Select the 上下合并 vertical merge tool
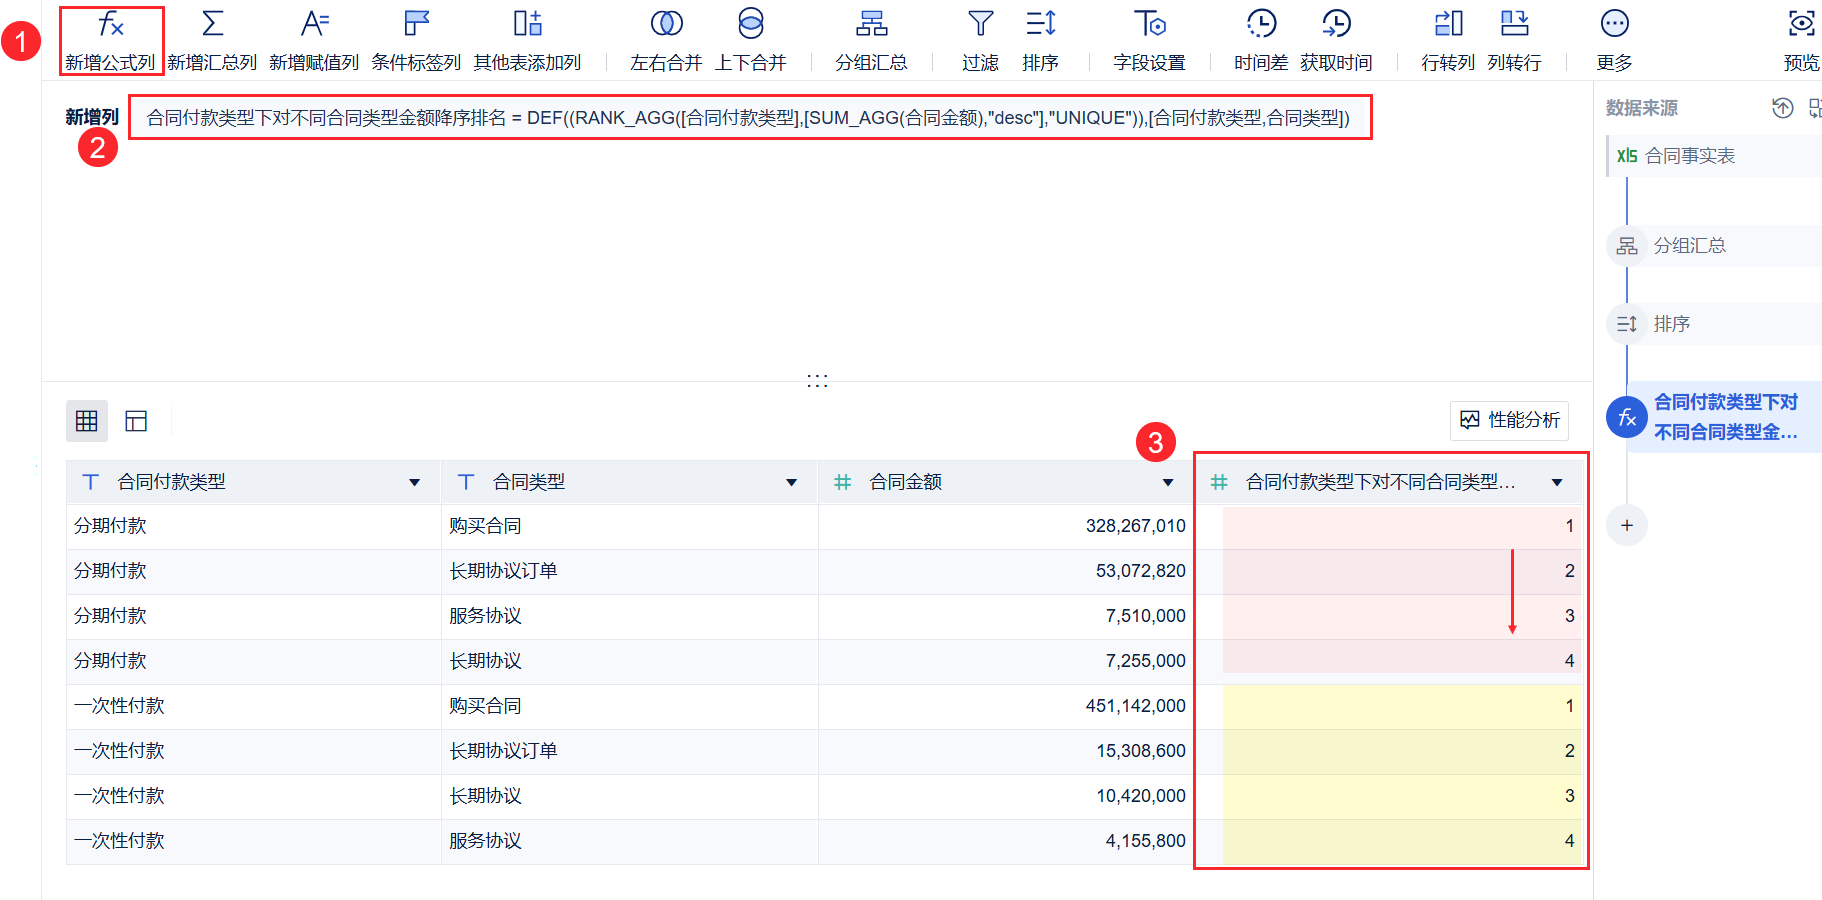The height and width of the screenshot is (900, 1822). [x=750, y=40]
